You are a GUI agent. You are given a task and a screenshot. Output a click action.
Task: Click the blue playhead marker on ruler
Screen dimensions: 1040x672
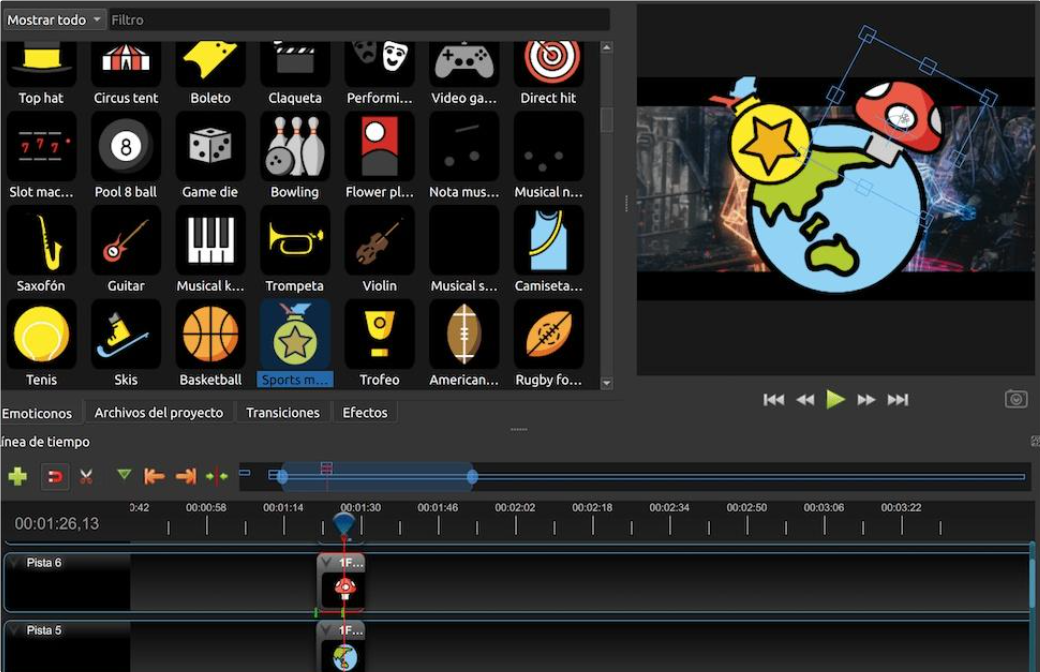(x=343, y=523)
